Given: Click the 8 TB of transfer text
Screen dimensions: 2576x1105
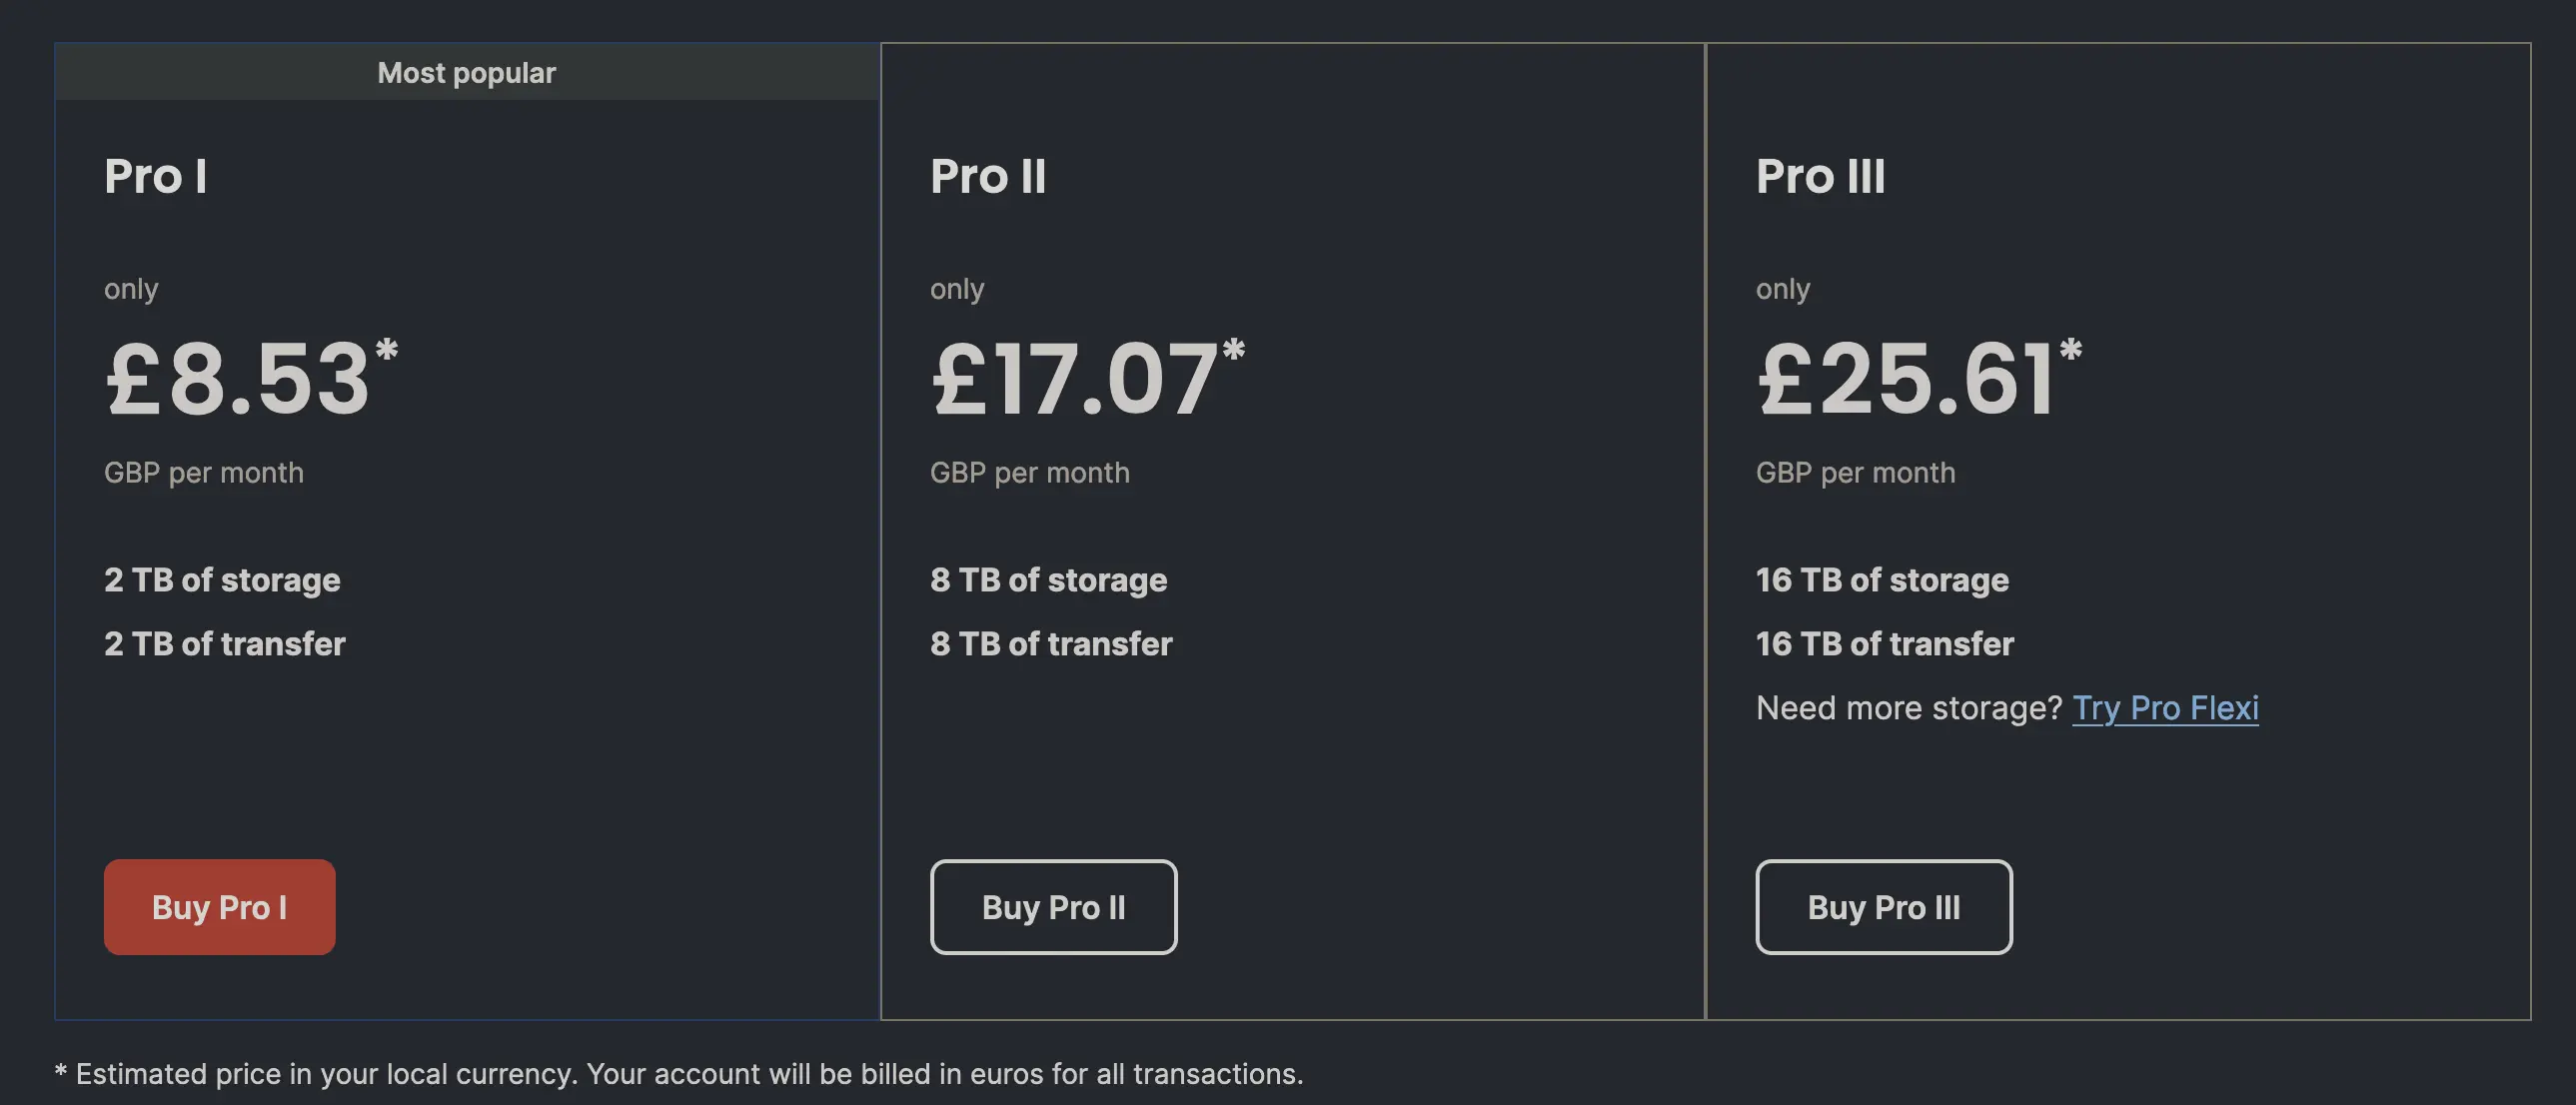Looking at the screenshot, I should coord(1051,643).
